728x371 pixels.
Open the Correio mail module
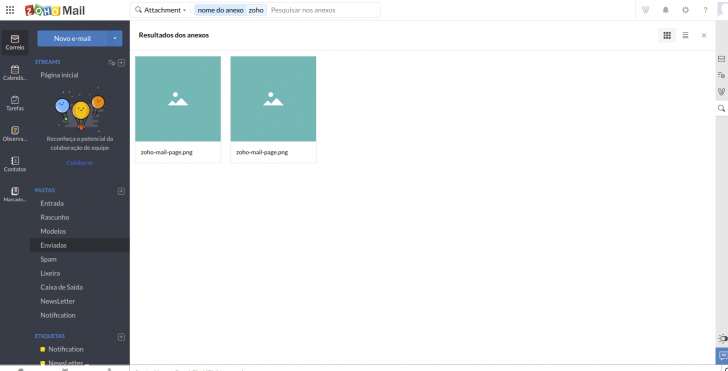(x=15, y=43)
